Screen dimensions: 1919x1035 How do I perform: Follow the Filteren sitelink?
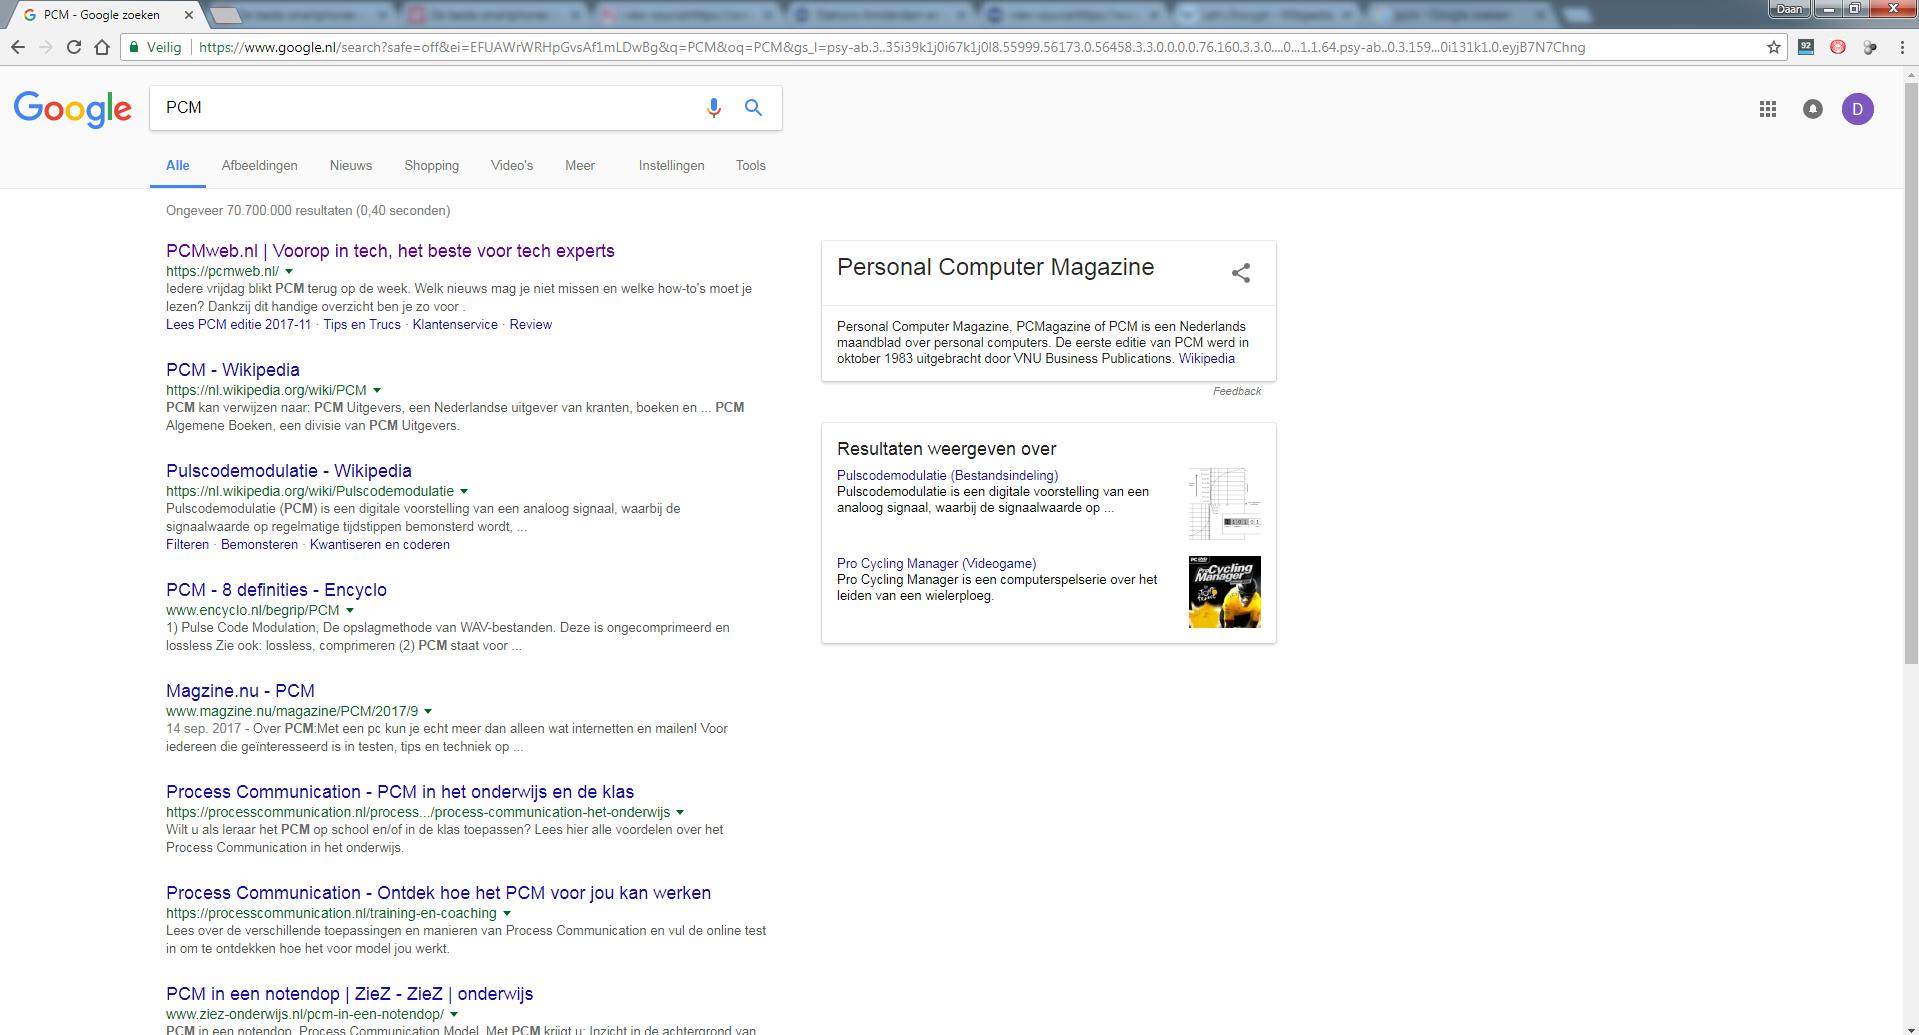pyautogui.click(x=188, y=545)
